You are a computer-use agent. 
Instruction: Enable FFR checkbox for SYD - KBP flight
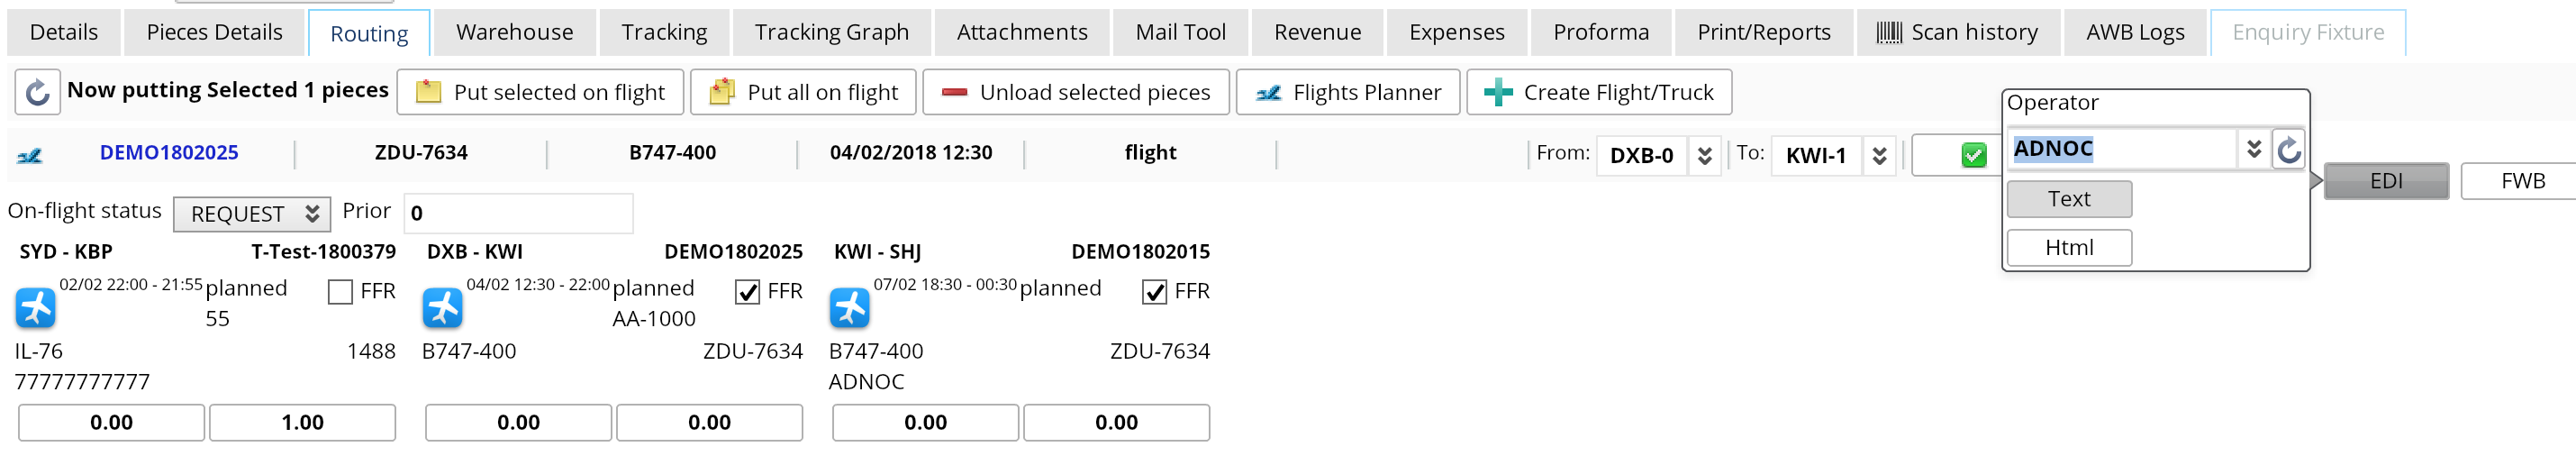(340, 291)
